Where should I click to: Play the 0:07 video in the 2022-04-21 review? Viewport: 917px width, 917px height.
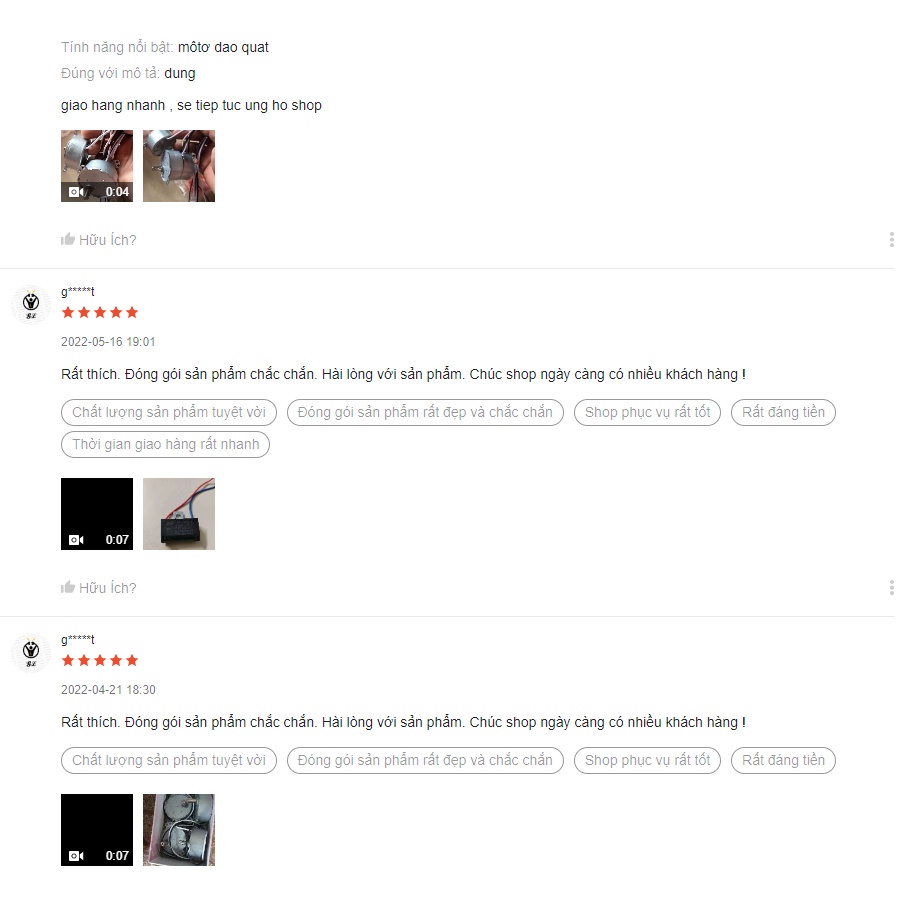97,830
